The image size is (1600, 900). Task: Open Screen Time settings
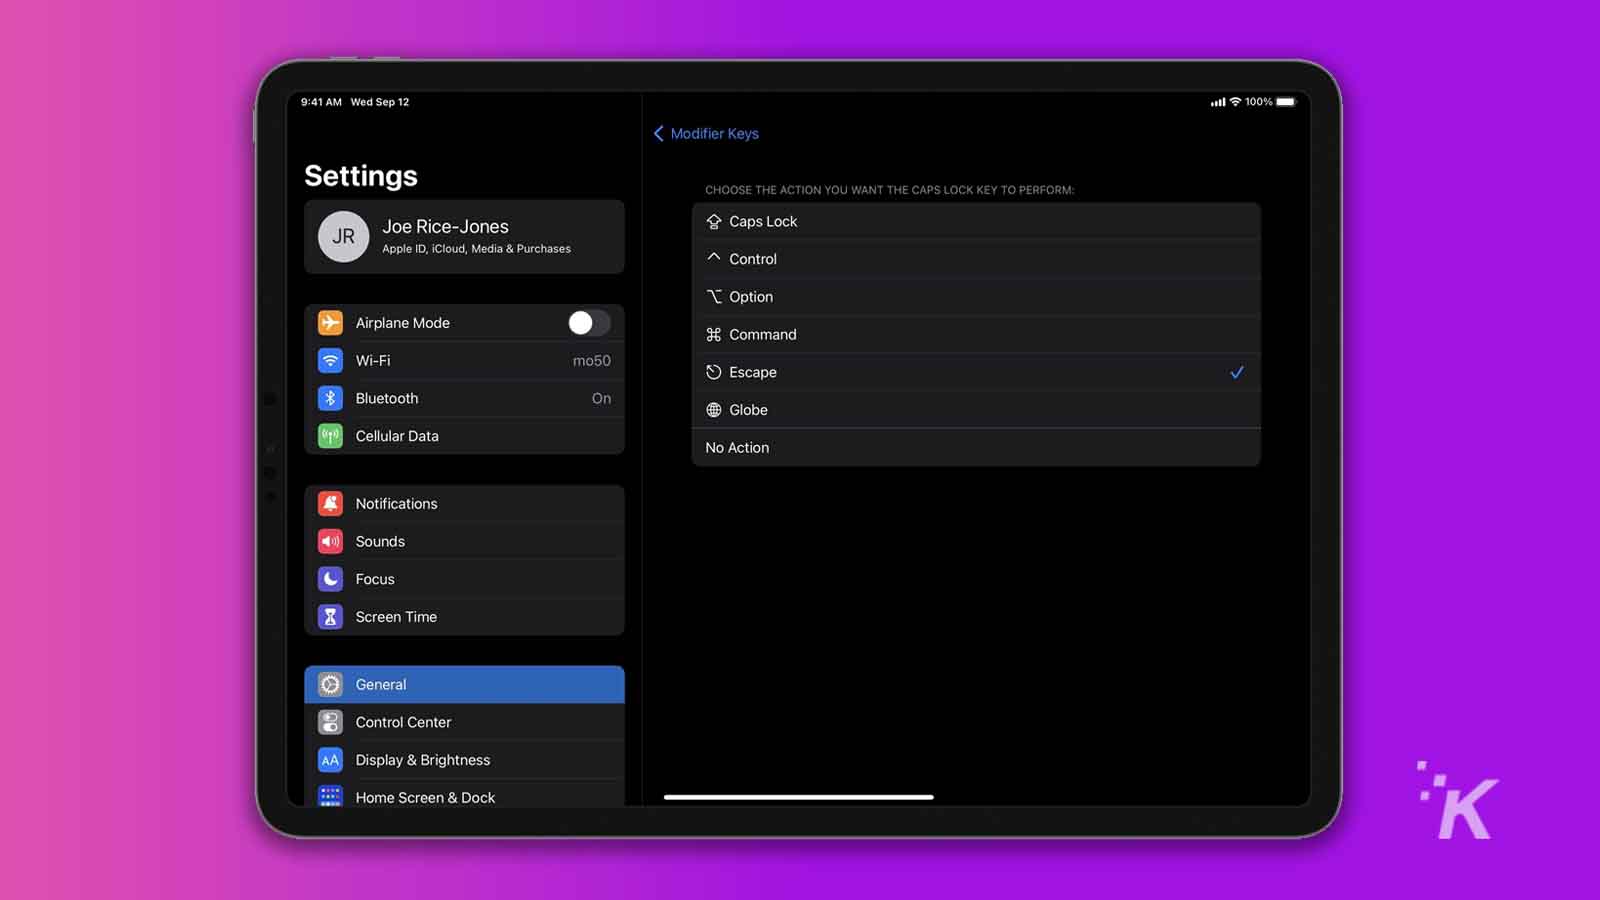[464, 617]
